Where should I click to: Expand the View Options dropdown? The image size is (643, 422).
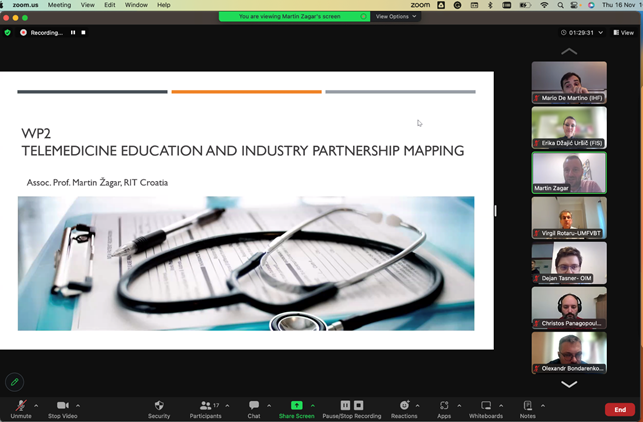pyautogui.click(x=395, y=17)
